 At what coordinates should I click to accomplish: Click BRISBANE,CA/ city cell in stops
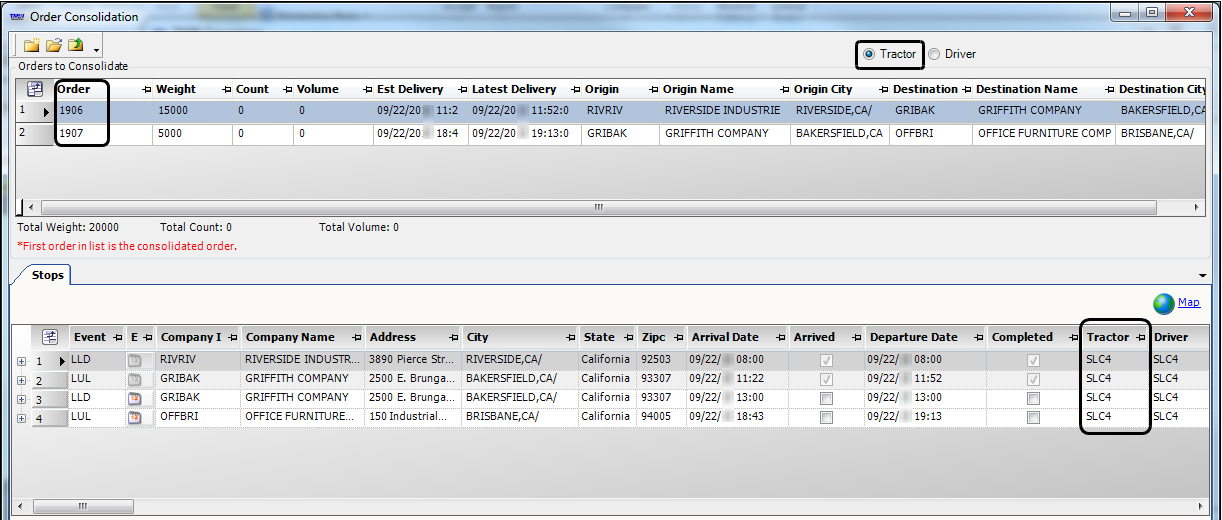(520, 417)
